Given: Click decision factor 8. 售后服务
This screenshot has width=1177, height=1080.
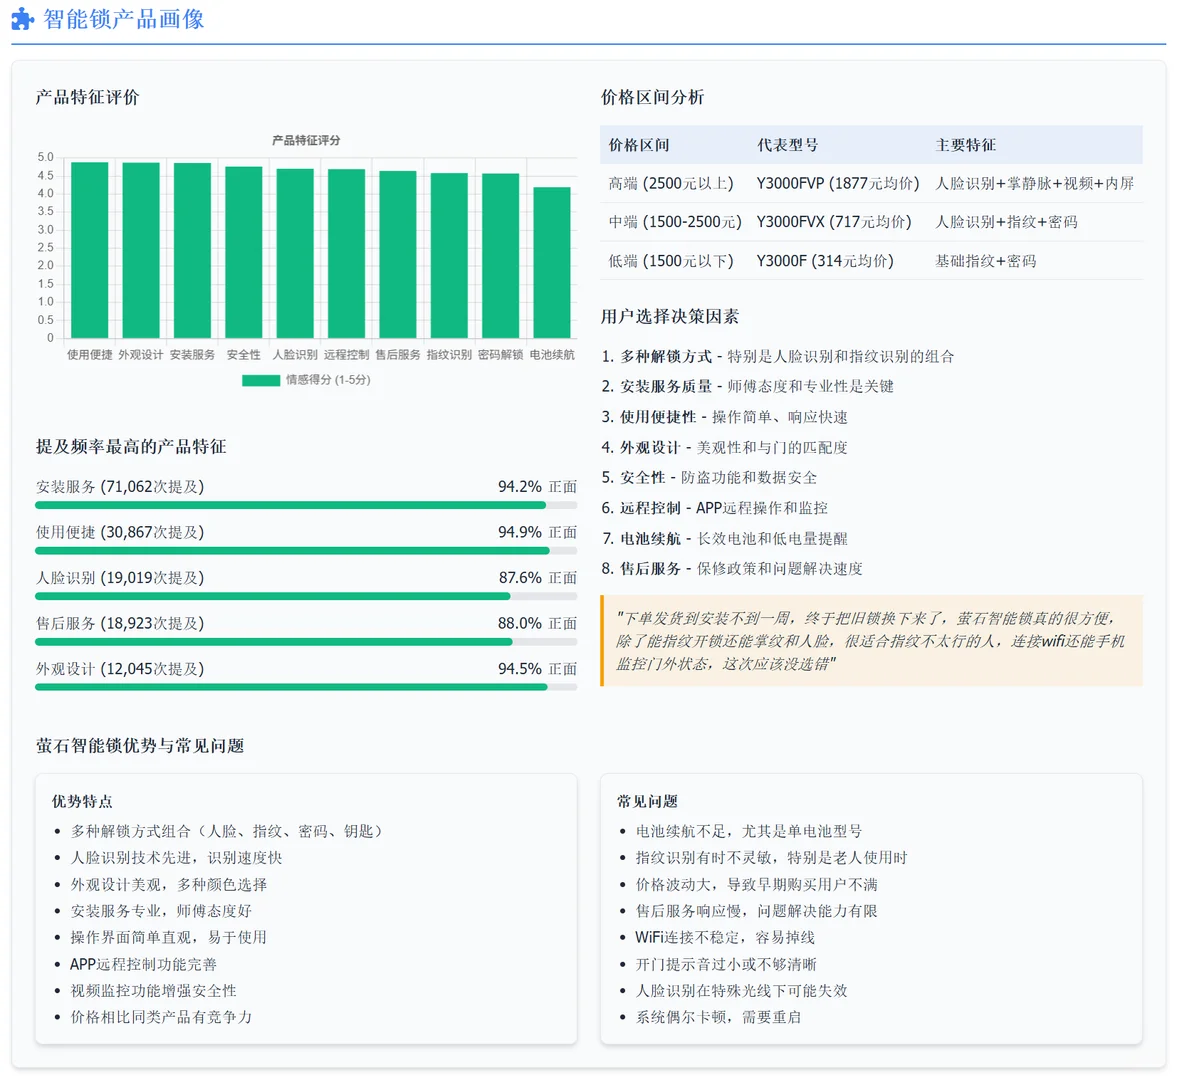Looking at the screenshot, I should [732, 569].
